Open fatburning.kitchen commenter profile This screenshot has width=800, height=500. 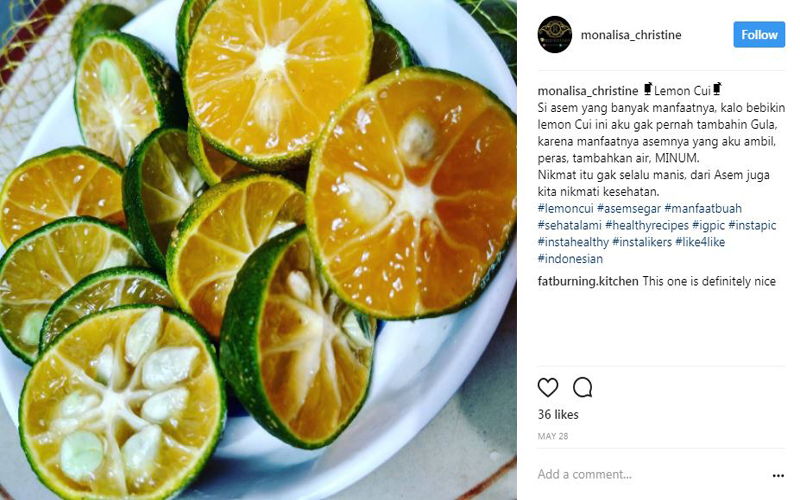pos(588,281)
